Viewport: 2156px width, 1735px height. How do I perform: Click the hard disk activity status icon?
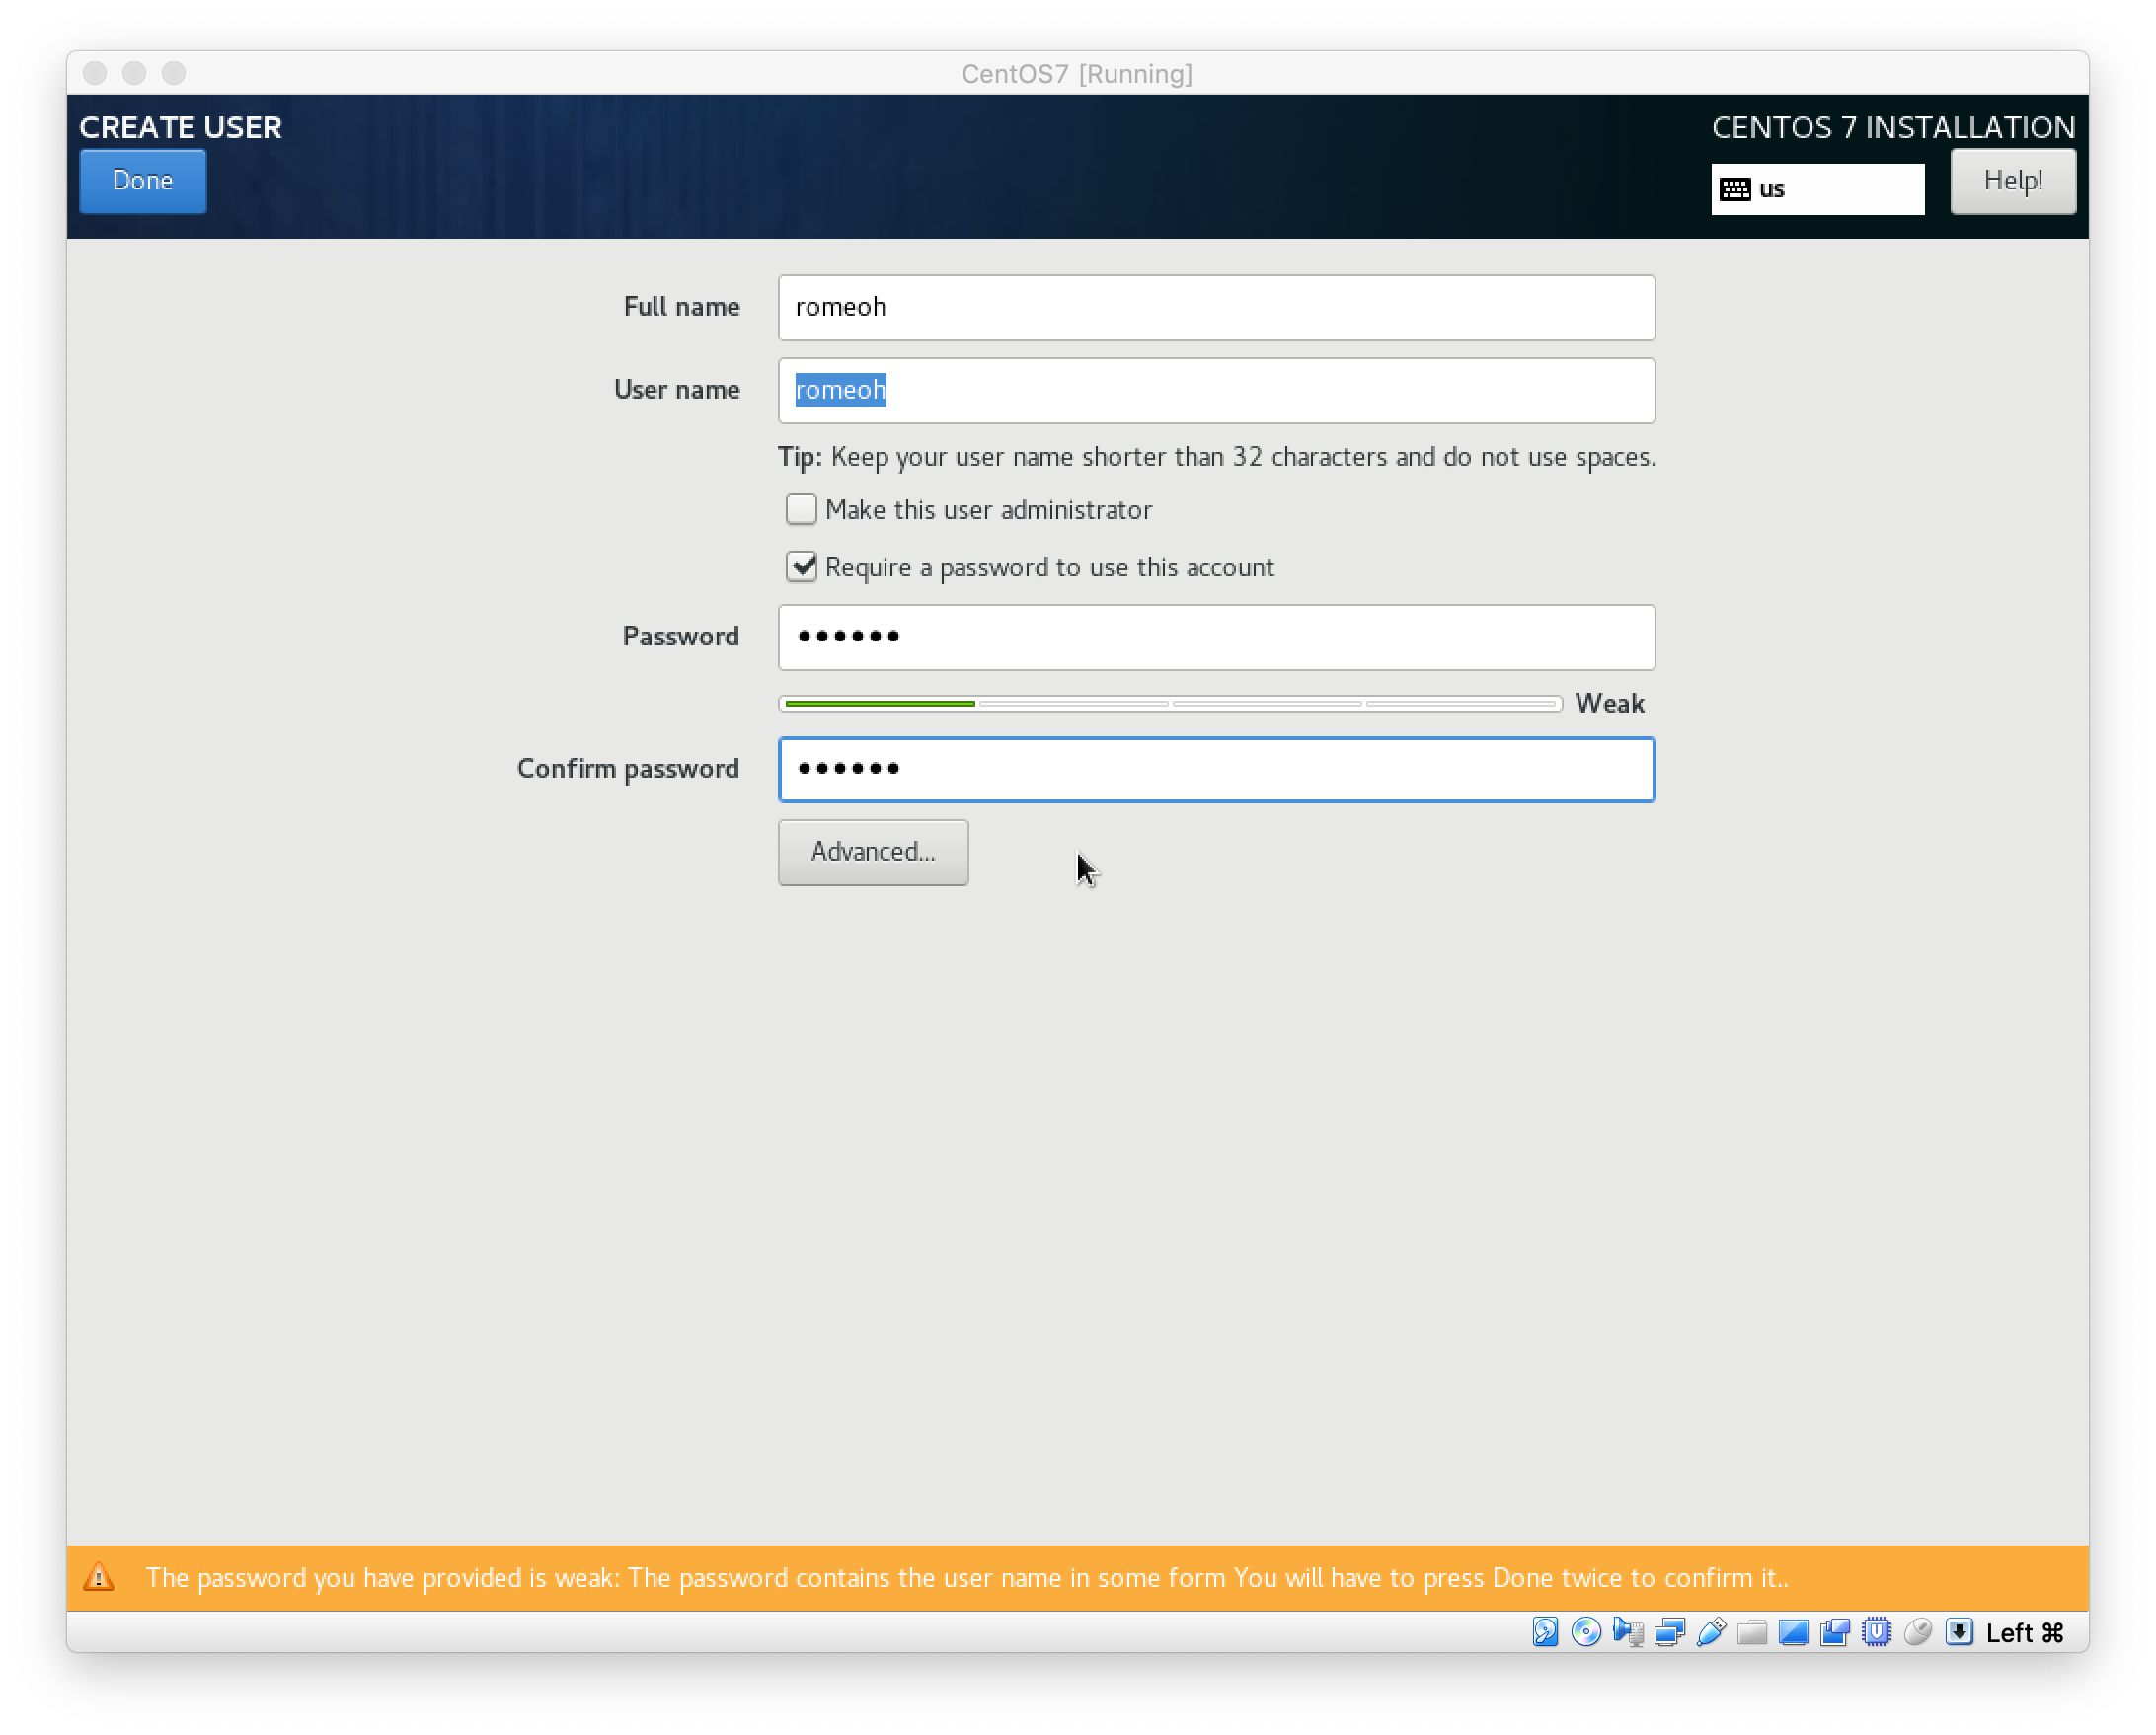[1545, 1632]
